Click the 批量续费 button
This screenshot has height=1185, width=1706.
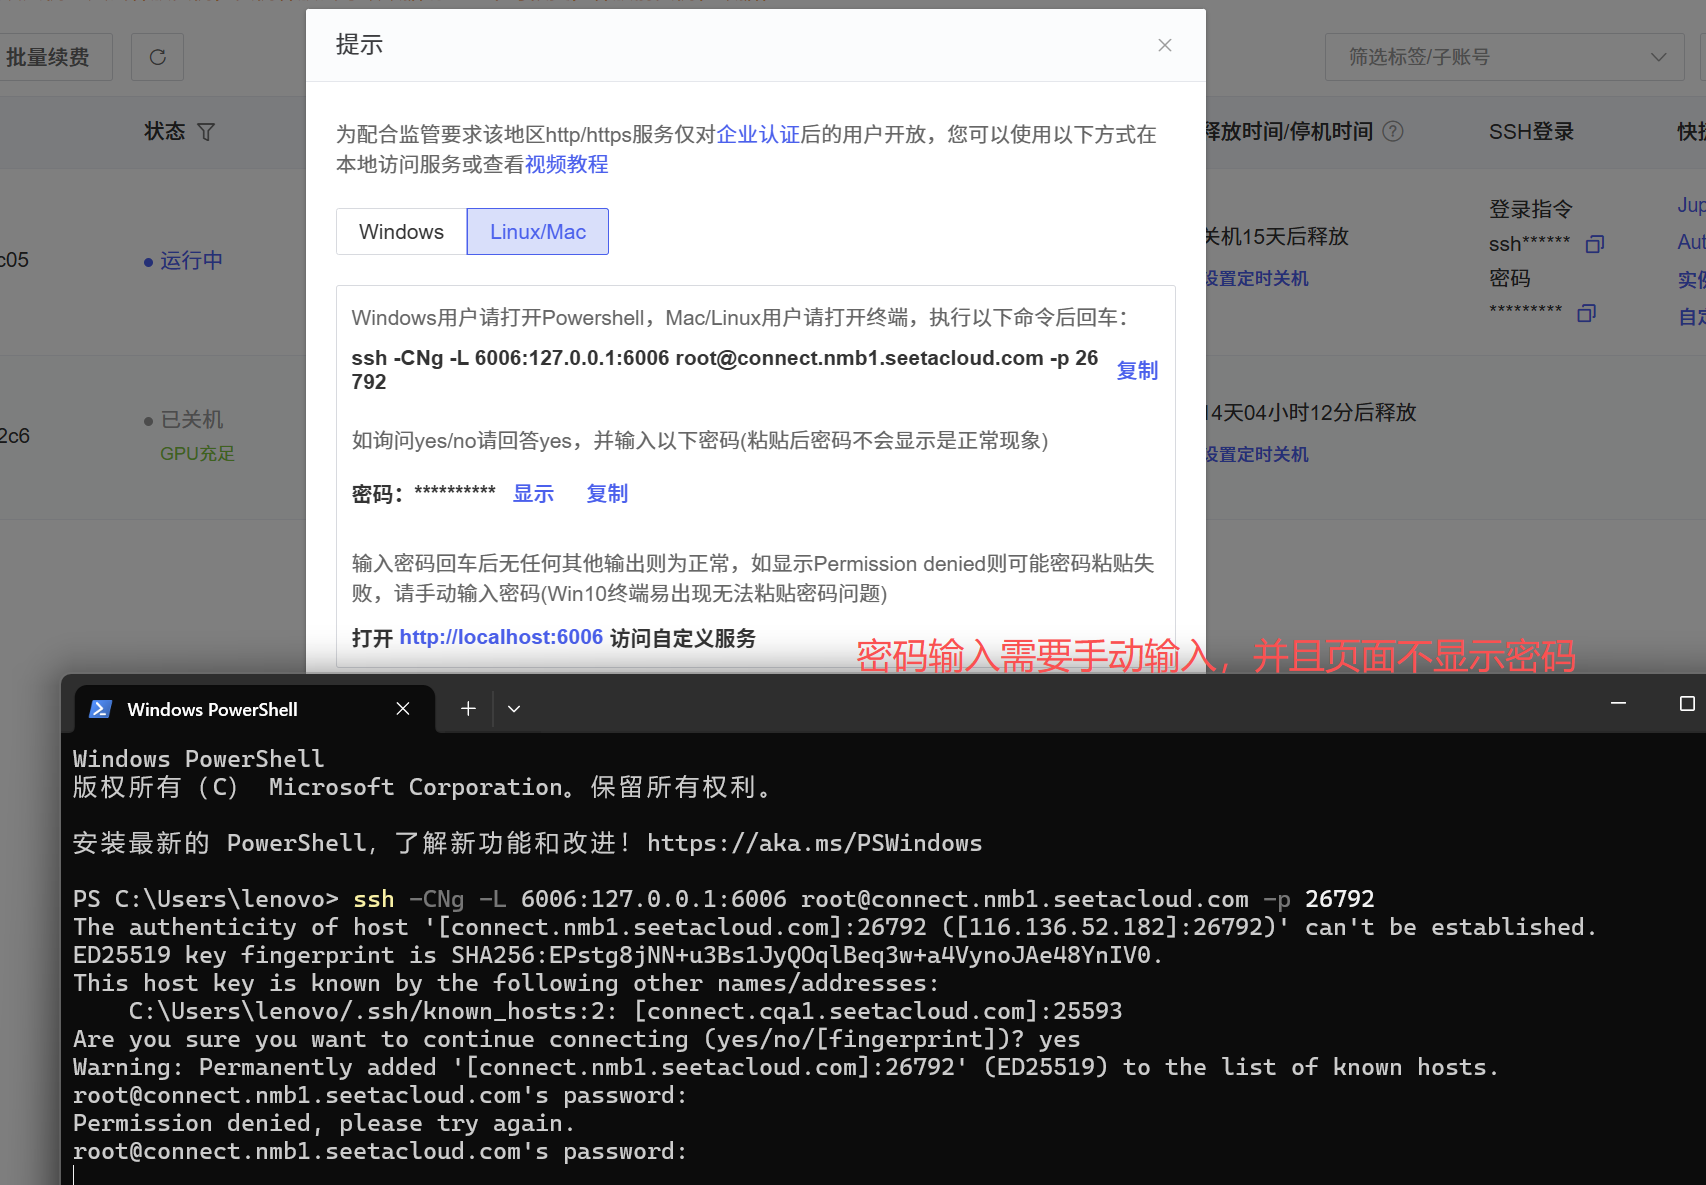pyautogui.click(x=48, y=57)
